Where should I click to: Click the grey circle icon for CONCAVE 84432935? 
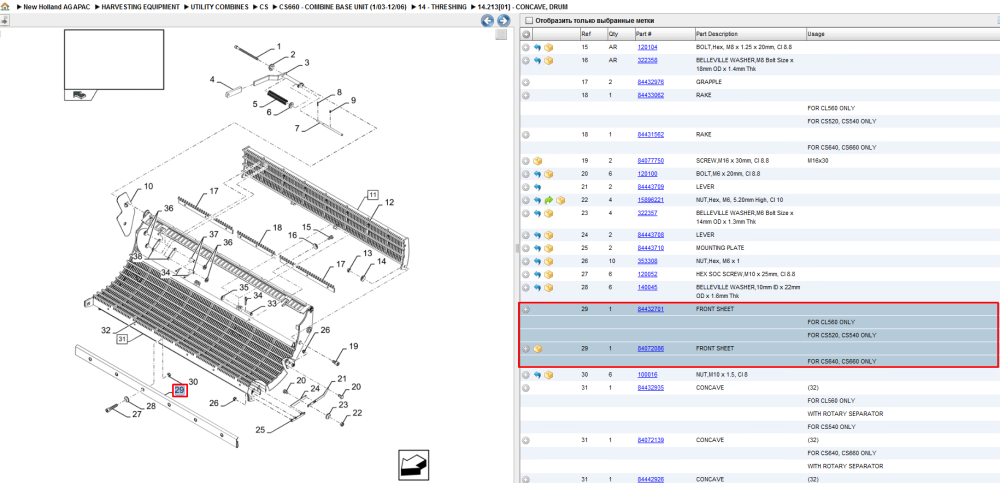point(526,388)
